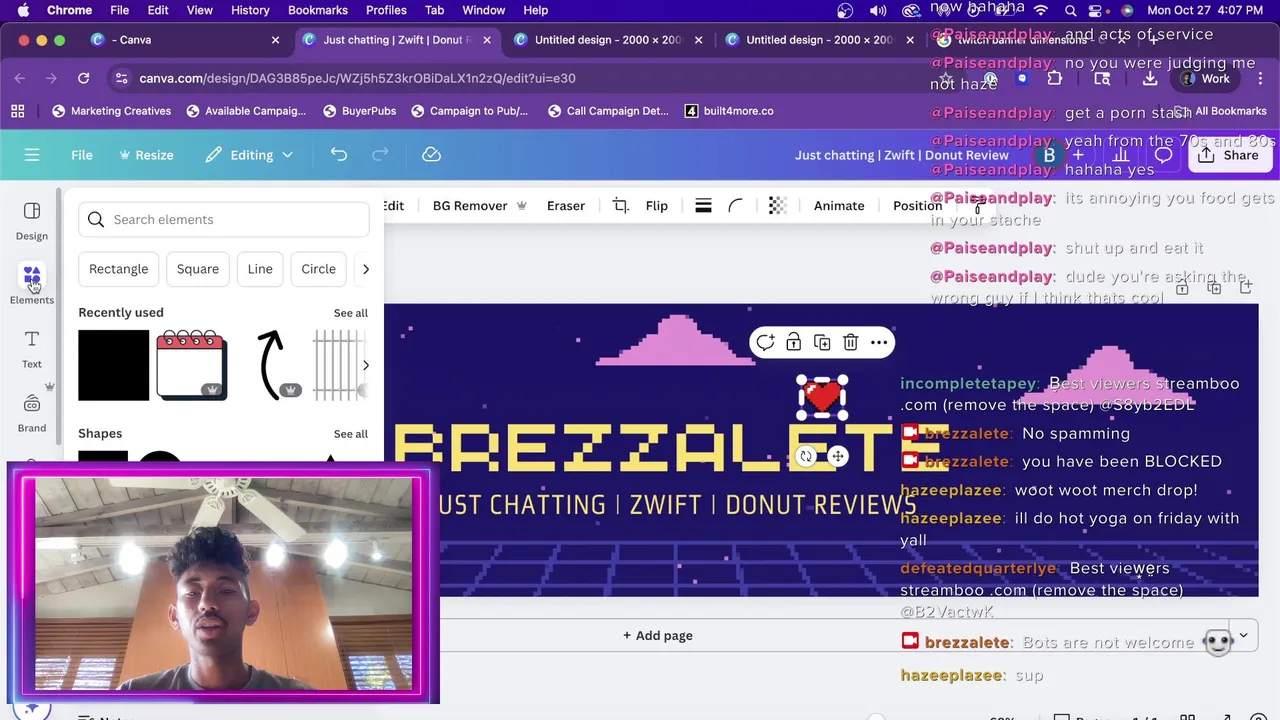Open the Profiles menu in menu bar
Screen dimensions: 1280x720
coord(386,10)
